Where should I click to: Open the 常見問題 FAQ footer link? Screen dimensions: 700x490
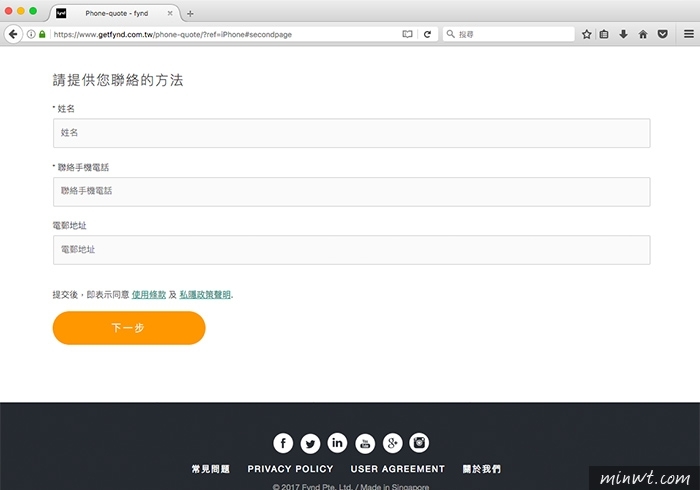[211, 469]
